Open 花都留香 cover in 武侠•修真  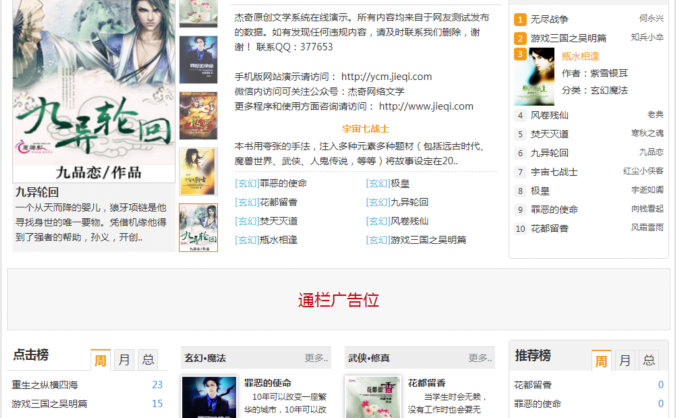point(373,397)
